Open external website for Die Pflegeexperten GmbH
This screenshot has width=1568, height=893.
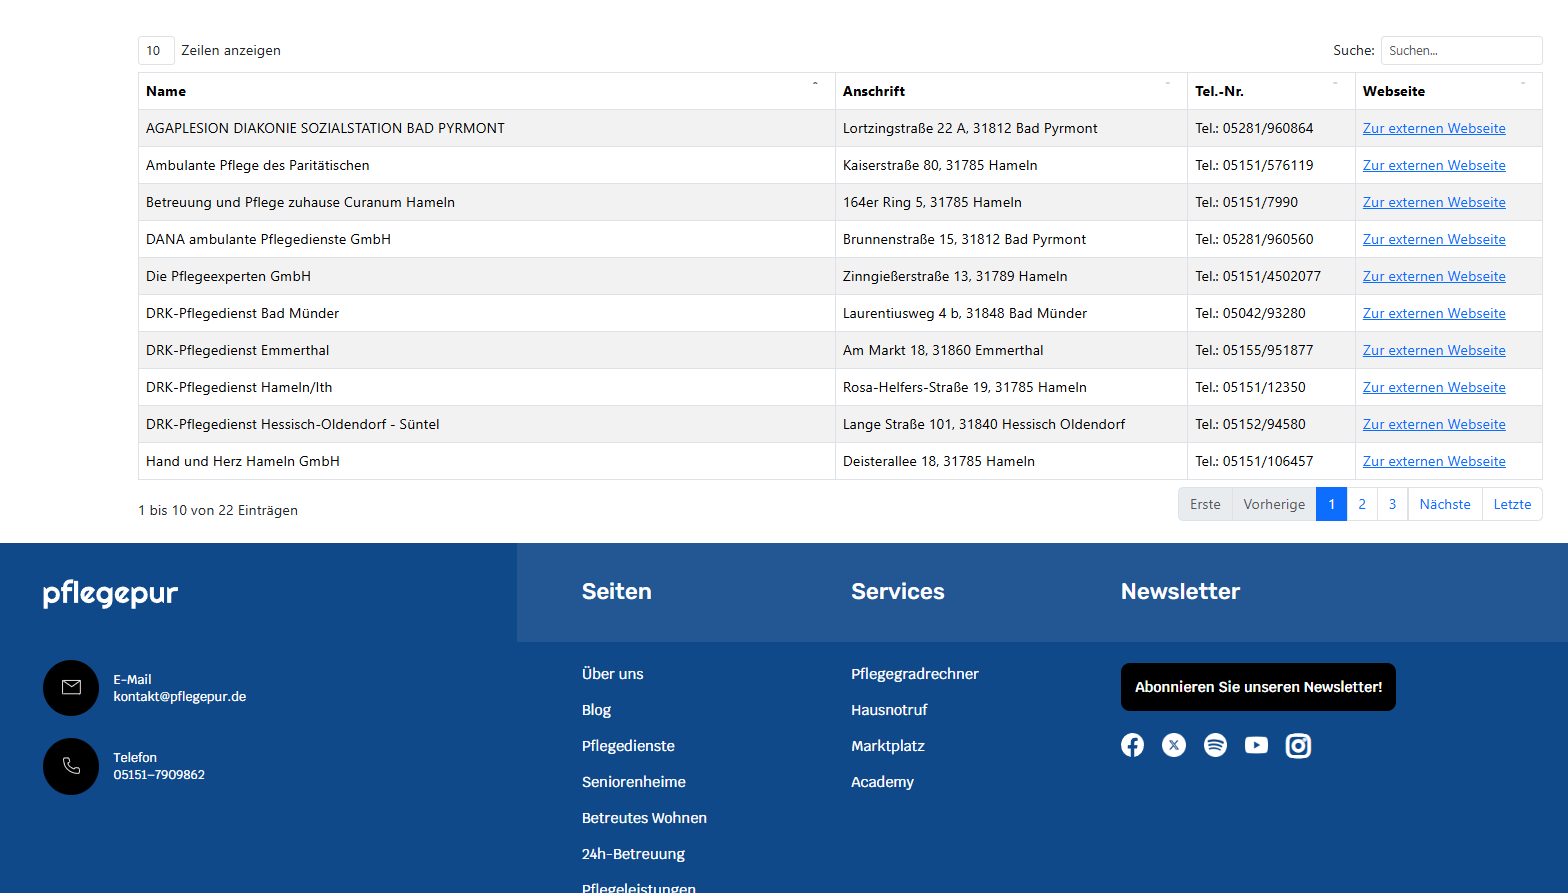click(x=1434, y=276)
